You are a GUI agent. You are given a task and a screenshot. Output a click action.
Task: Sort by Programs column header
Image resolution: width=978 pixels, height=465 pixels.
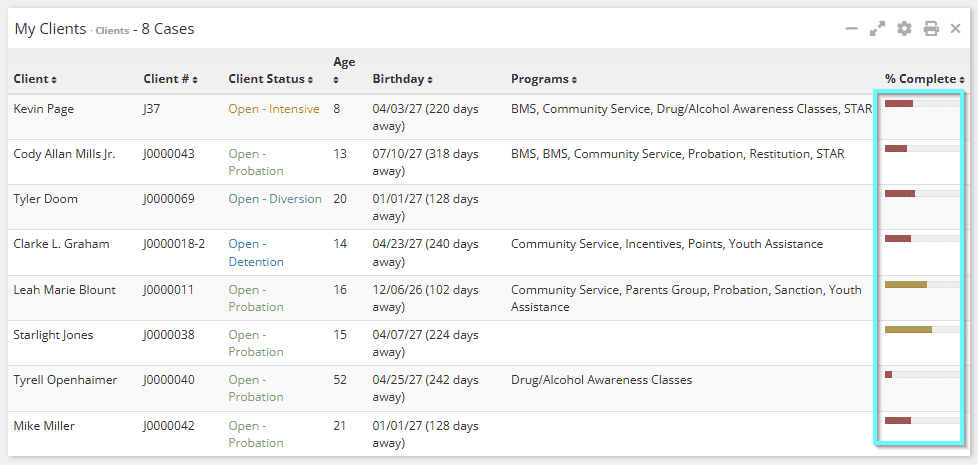tap(544, 79)
